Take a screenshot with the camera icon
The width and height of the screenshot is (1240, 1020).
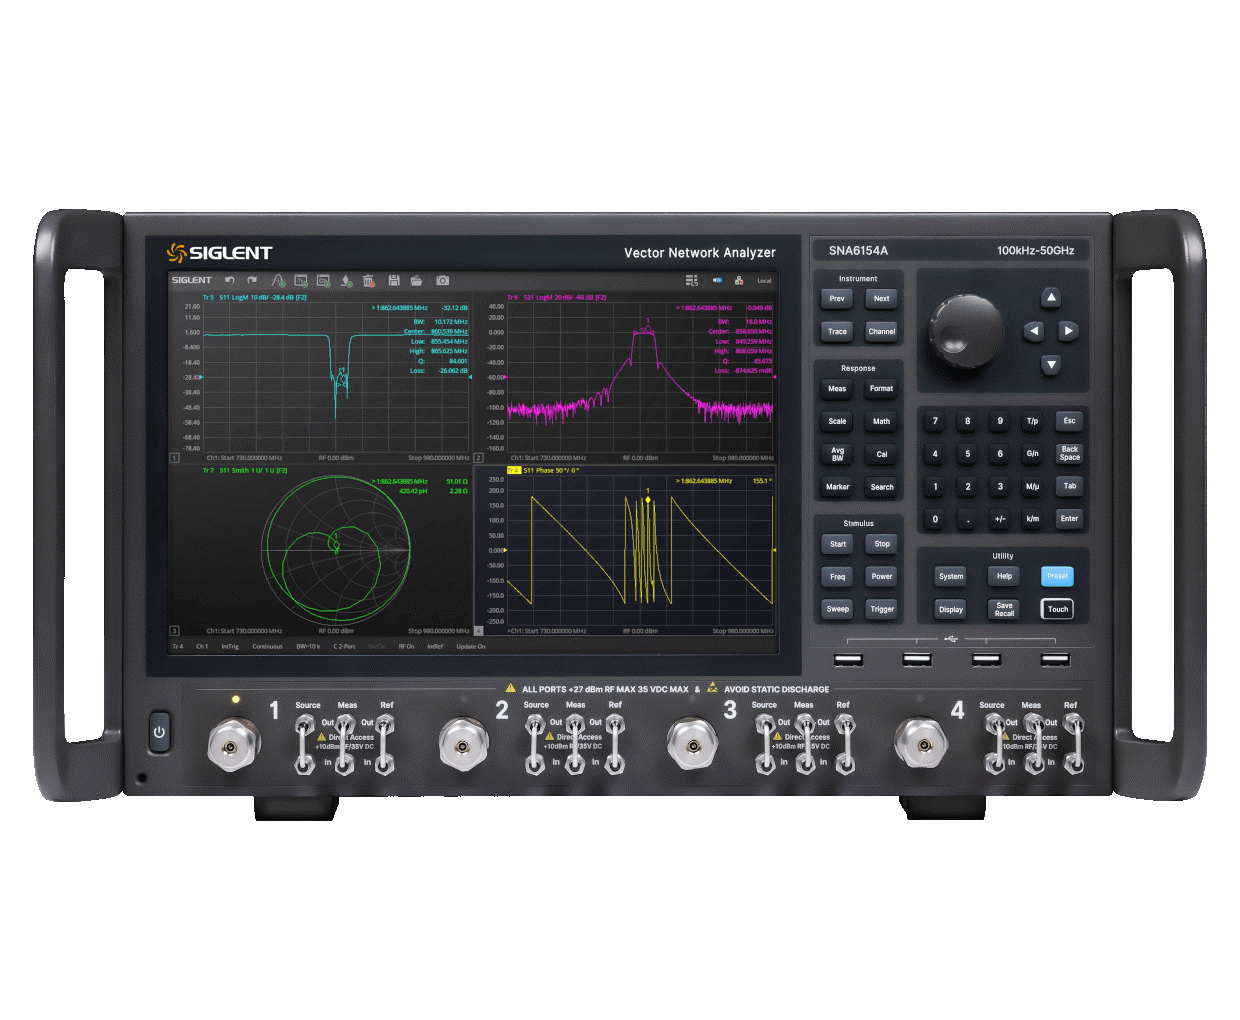tap(443, 281)
